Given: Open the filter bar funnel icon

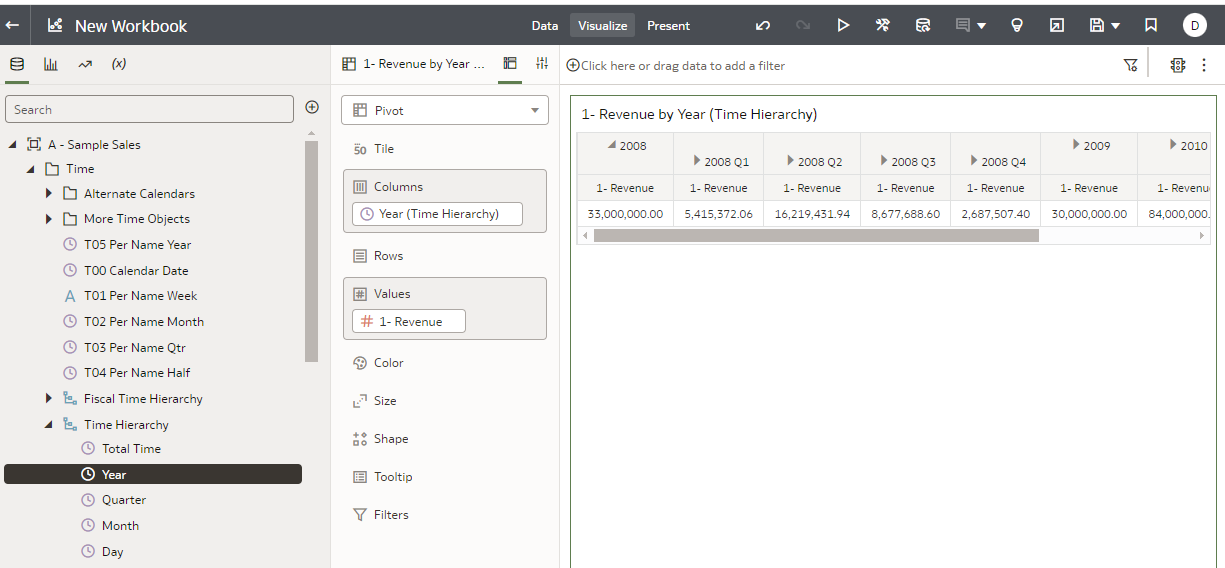Looking at the screenshot, I should point(1131,65).
